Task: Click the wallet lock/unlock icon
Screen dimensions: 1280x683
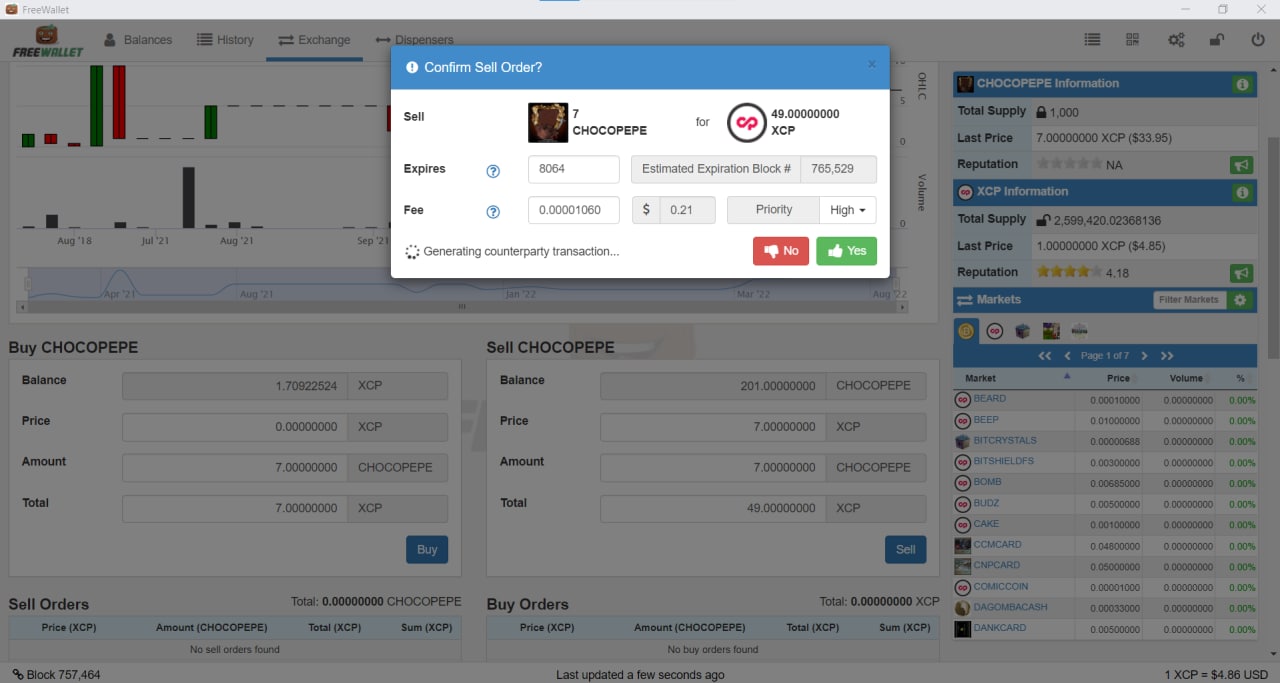Action: [x=1217, y=40]
